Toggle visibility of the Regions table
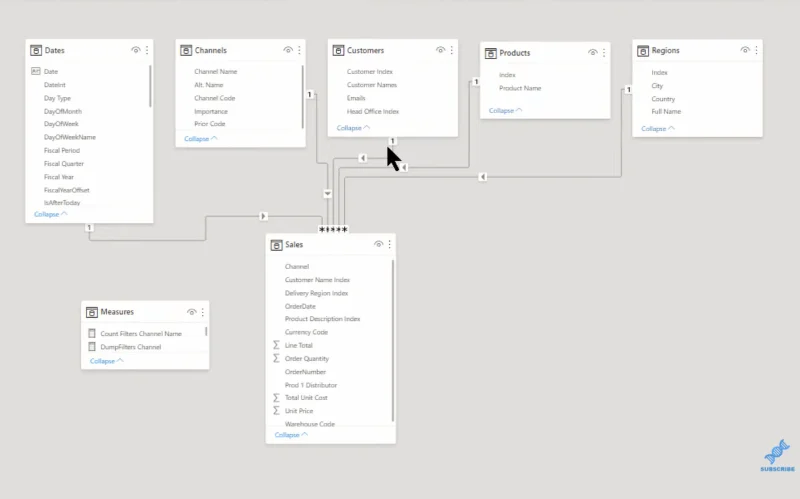800x499 pixels. [x=745, y=50]
